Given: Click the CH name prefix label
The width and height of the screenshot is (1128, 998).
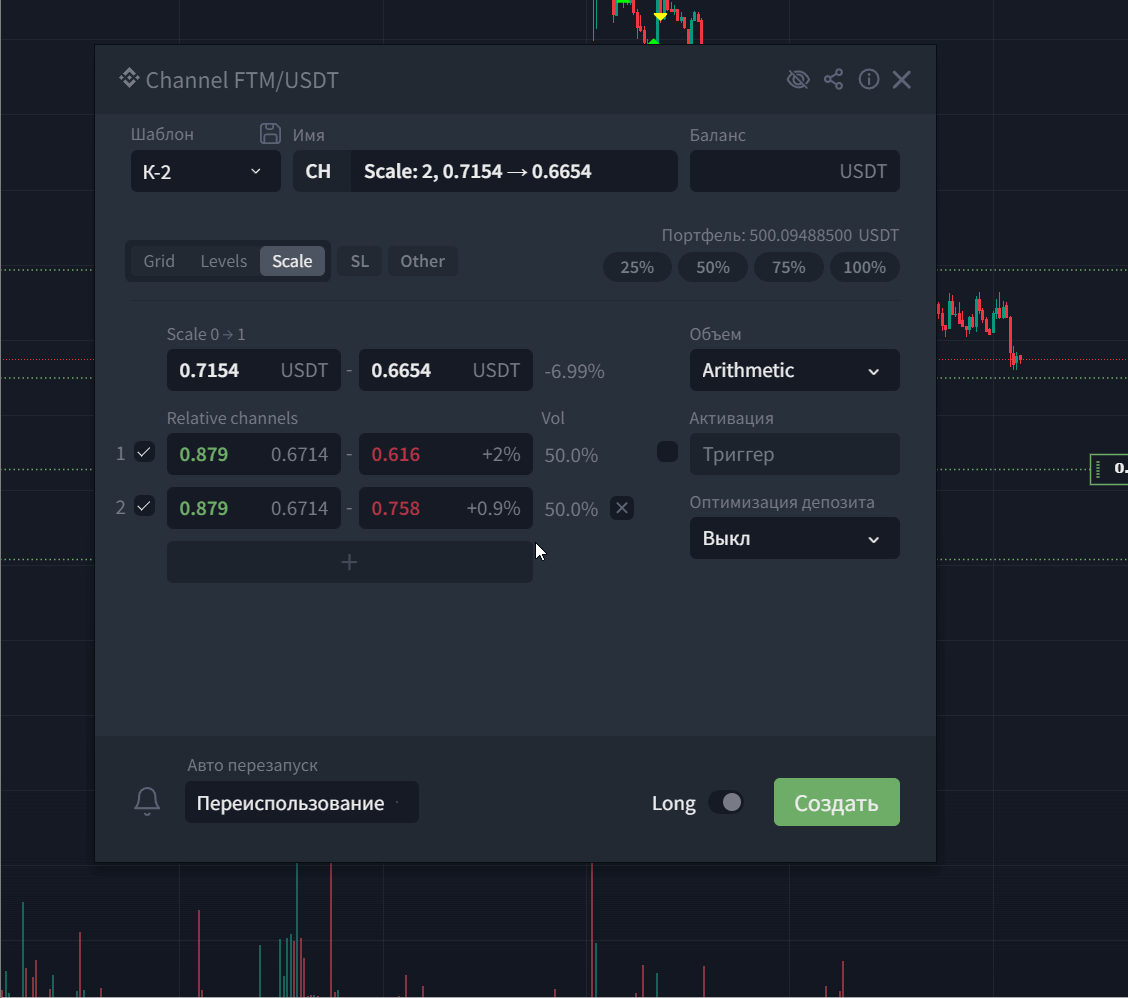Looking at the screenshot, I should [x=318, y=171].
